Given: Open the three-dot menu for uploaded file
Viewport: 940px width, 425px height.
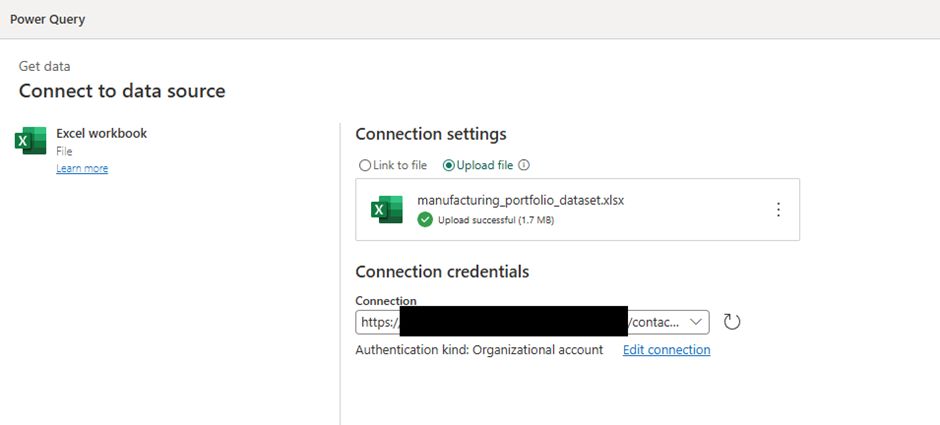Looking at the screenshot, I should (778, 210).
